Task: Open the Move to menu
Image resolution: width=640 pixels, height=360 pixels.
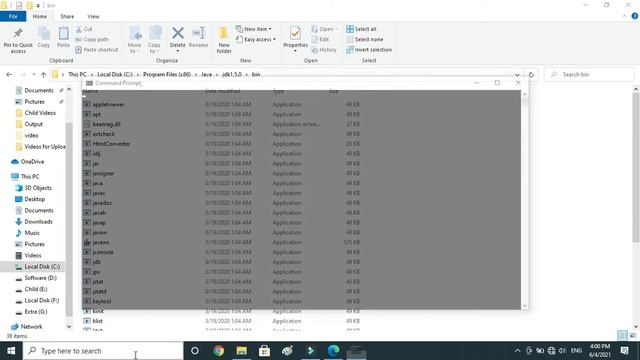Action: click(134, 40)
